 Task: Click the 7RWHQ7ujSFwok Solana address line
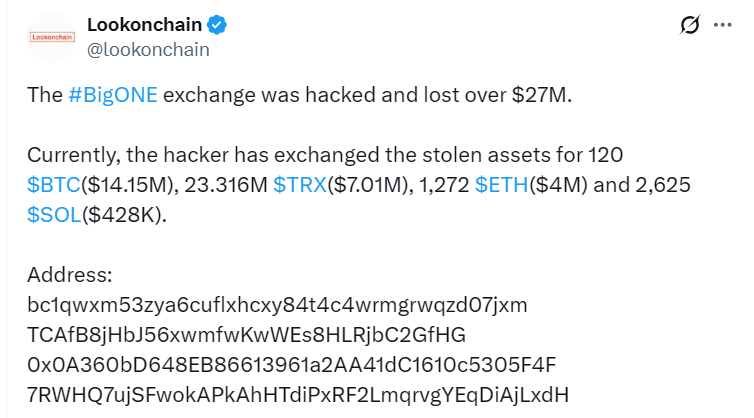pyautogui.click(x=298, y=395)
